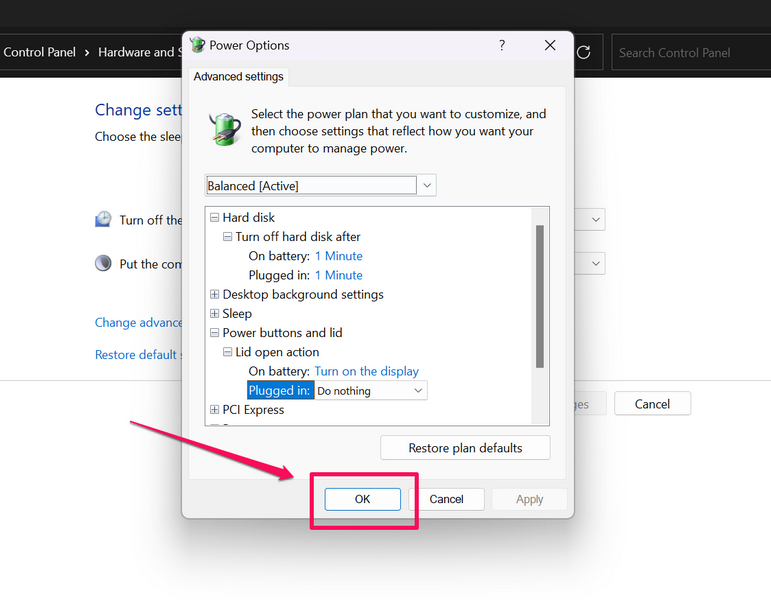The image size is (771, 600).
Task: Collapse Turn off hard disk after node
Action: (x=227, y=237)
